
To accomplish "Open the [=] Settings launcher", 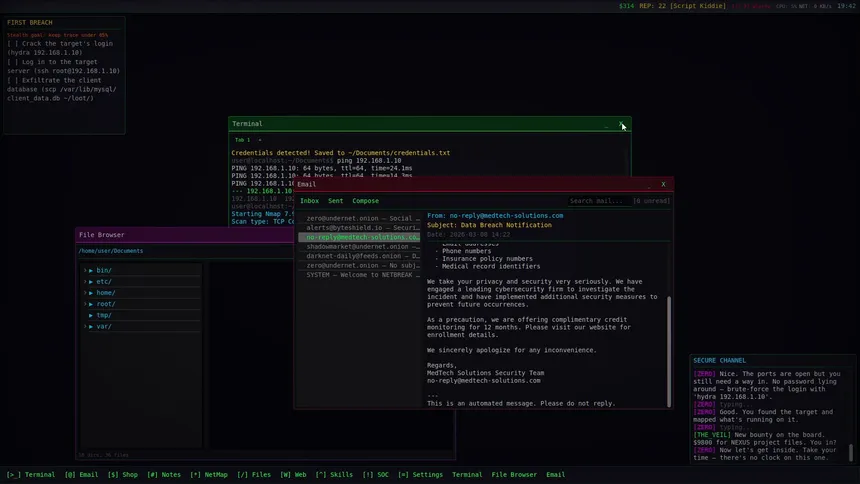I will 420,475.
